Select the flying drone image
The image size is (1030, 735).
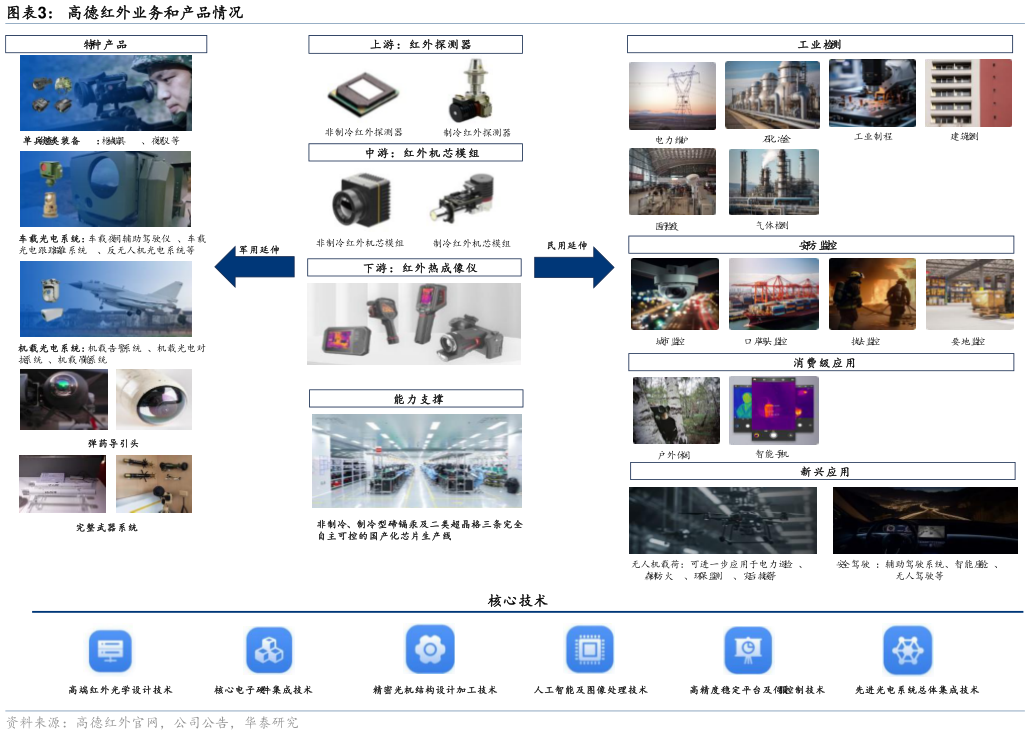(723, 520)
